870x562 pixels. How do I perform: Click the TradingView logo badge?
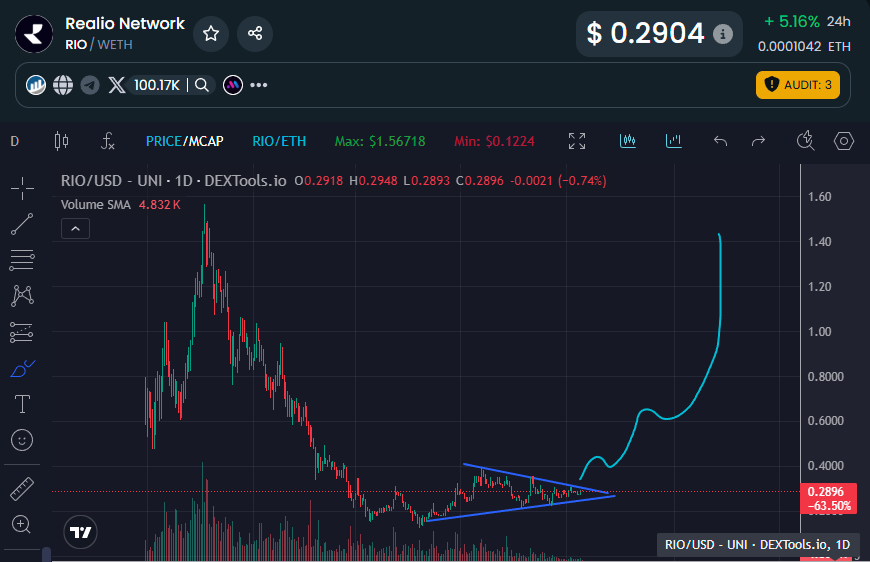[x=80, y=532]
